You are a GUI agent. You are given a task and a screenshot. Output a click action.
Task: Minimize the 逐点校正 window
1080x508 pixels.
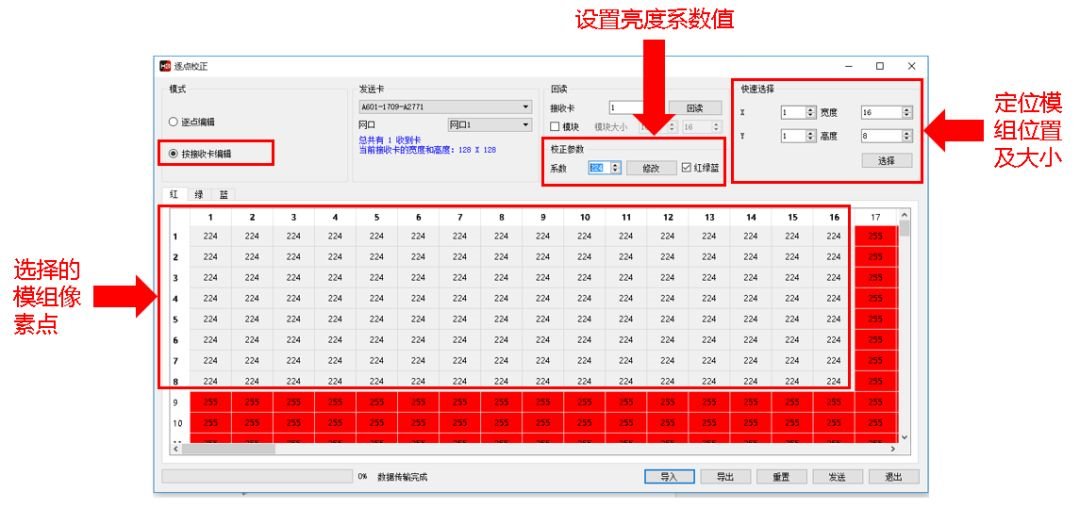point(849,66)
